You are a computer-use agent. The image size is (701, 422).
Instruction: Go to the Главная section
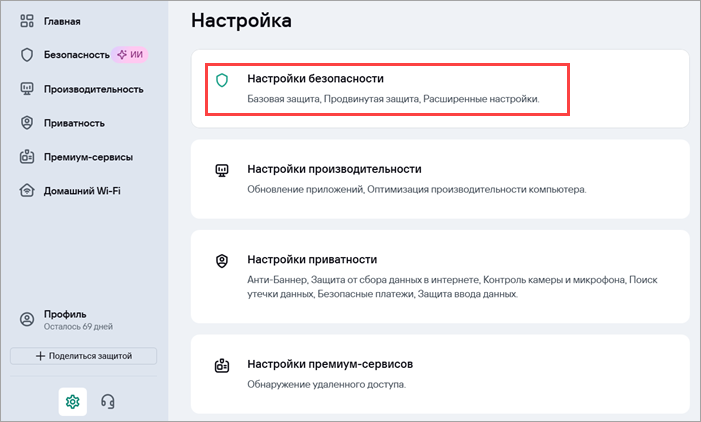[x=62, y=21]
